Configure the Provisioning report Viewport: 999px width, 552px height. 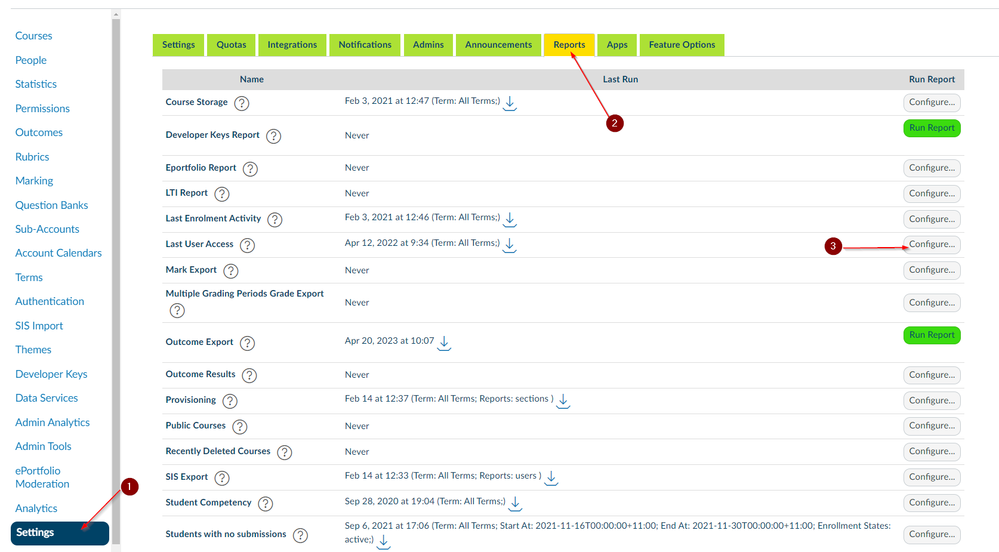(931, 400)
